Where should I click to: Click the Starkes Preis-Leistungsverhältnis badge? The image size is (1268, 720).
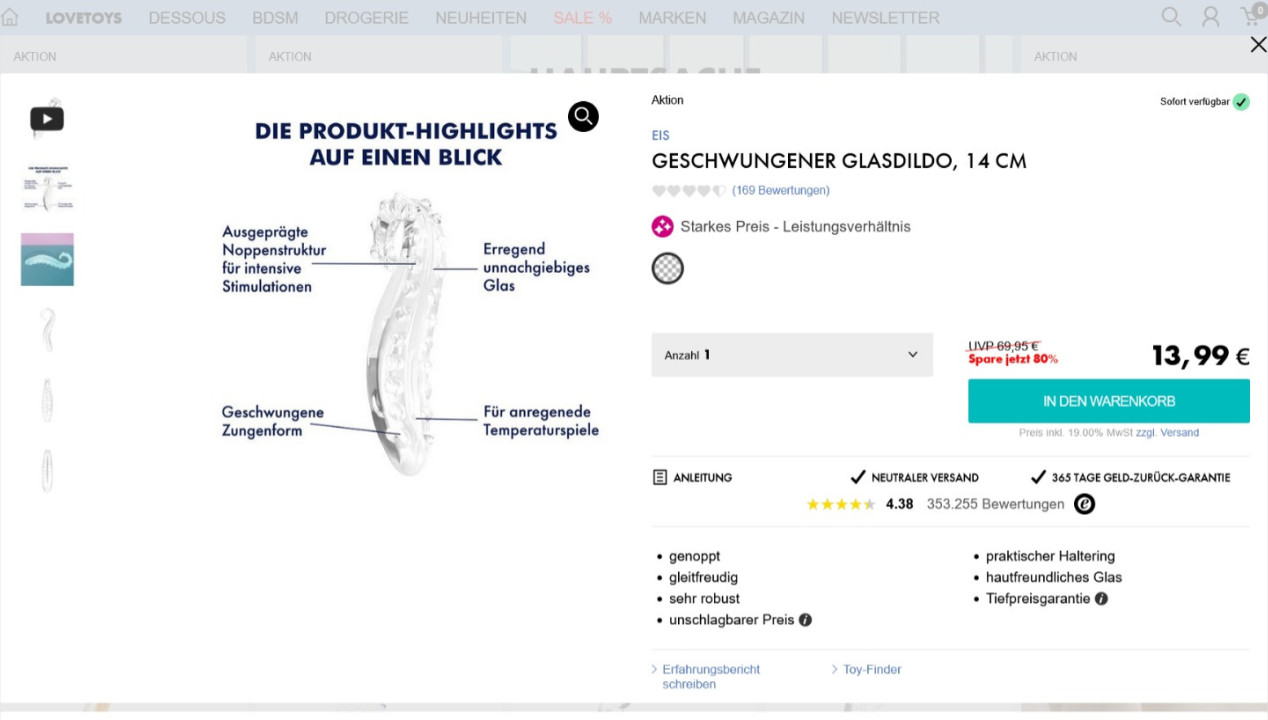tap(662, 226)
